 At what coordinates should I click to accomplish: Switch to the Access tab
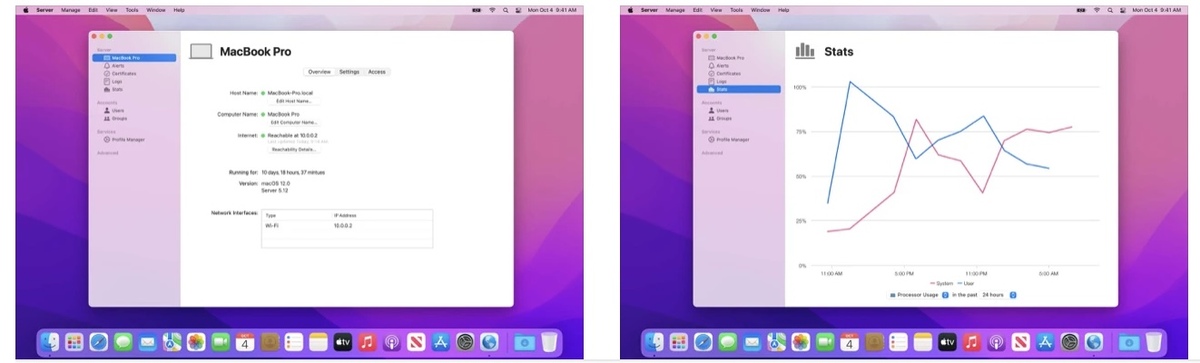[376, 72]
